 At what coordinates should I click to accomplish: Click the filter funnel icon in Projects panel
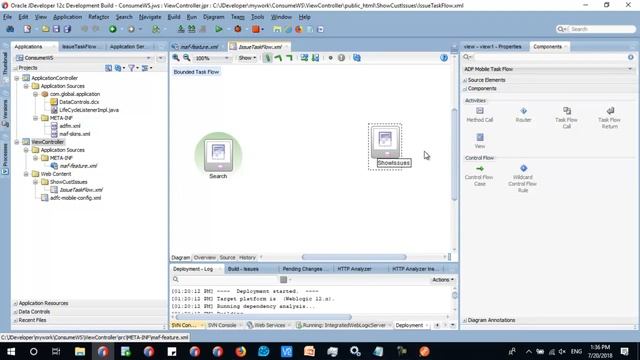(131, 68)
